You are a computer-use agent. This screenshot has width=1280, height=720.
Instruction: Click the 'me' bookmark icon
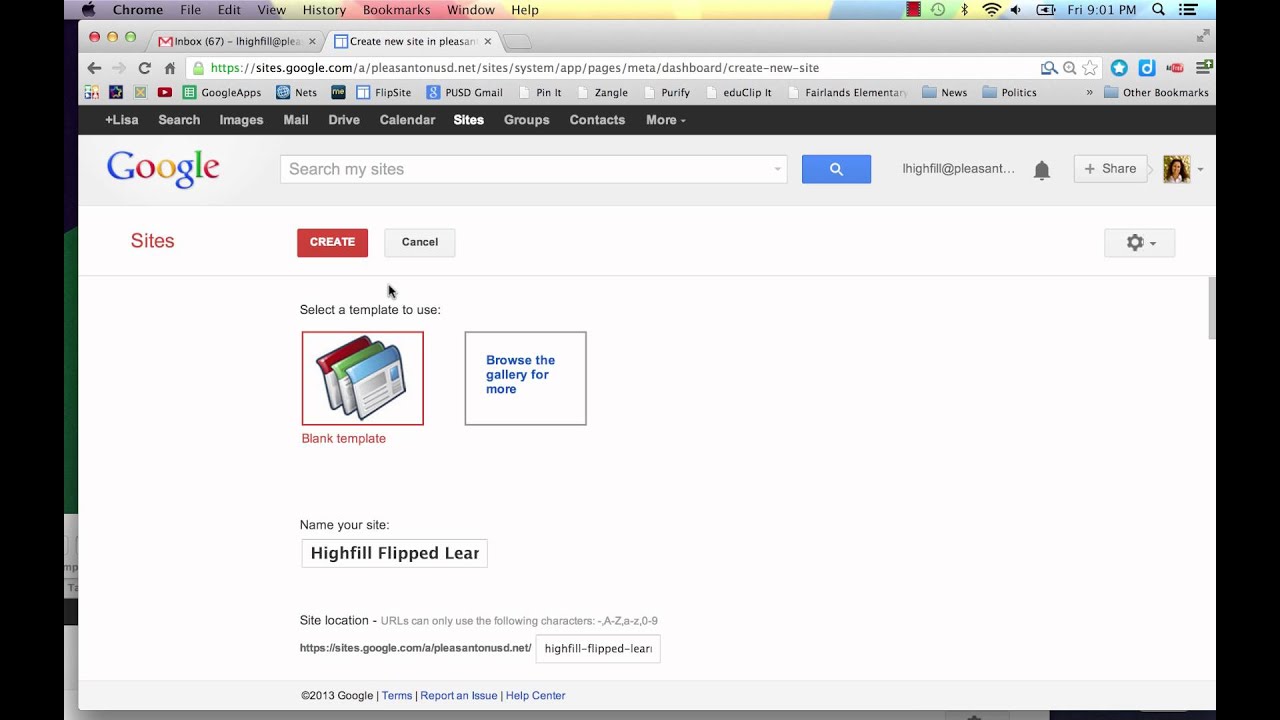coord(338,92)
